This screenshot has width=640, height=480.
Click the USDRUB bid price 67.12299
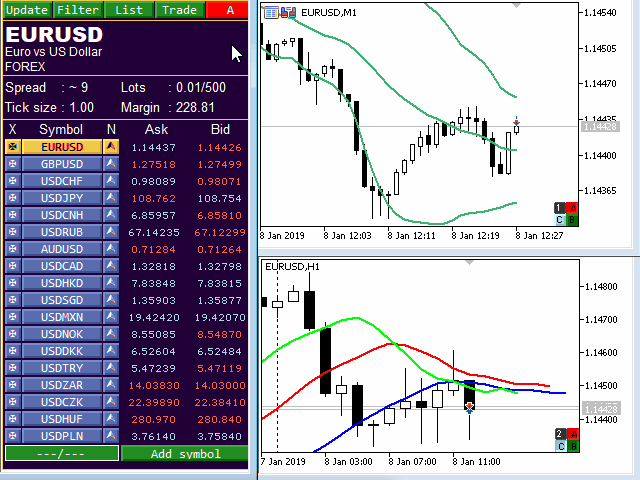click(x=220, y=232)
